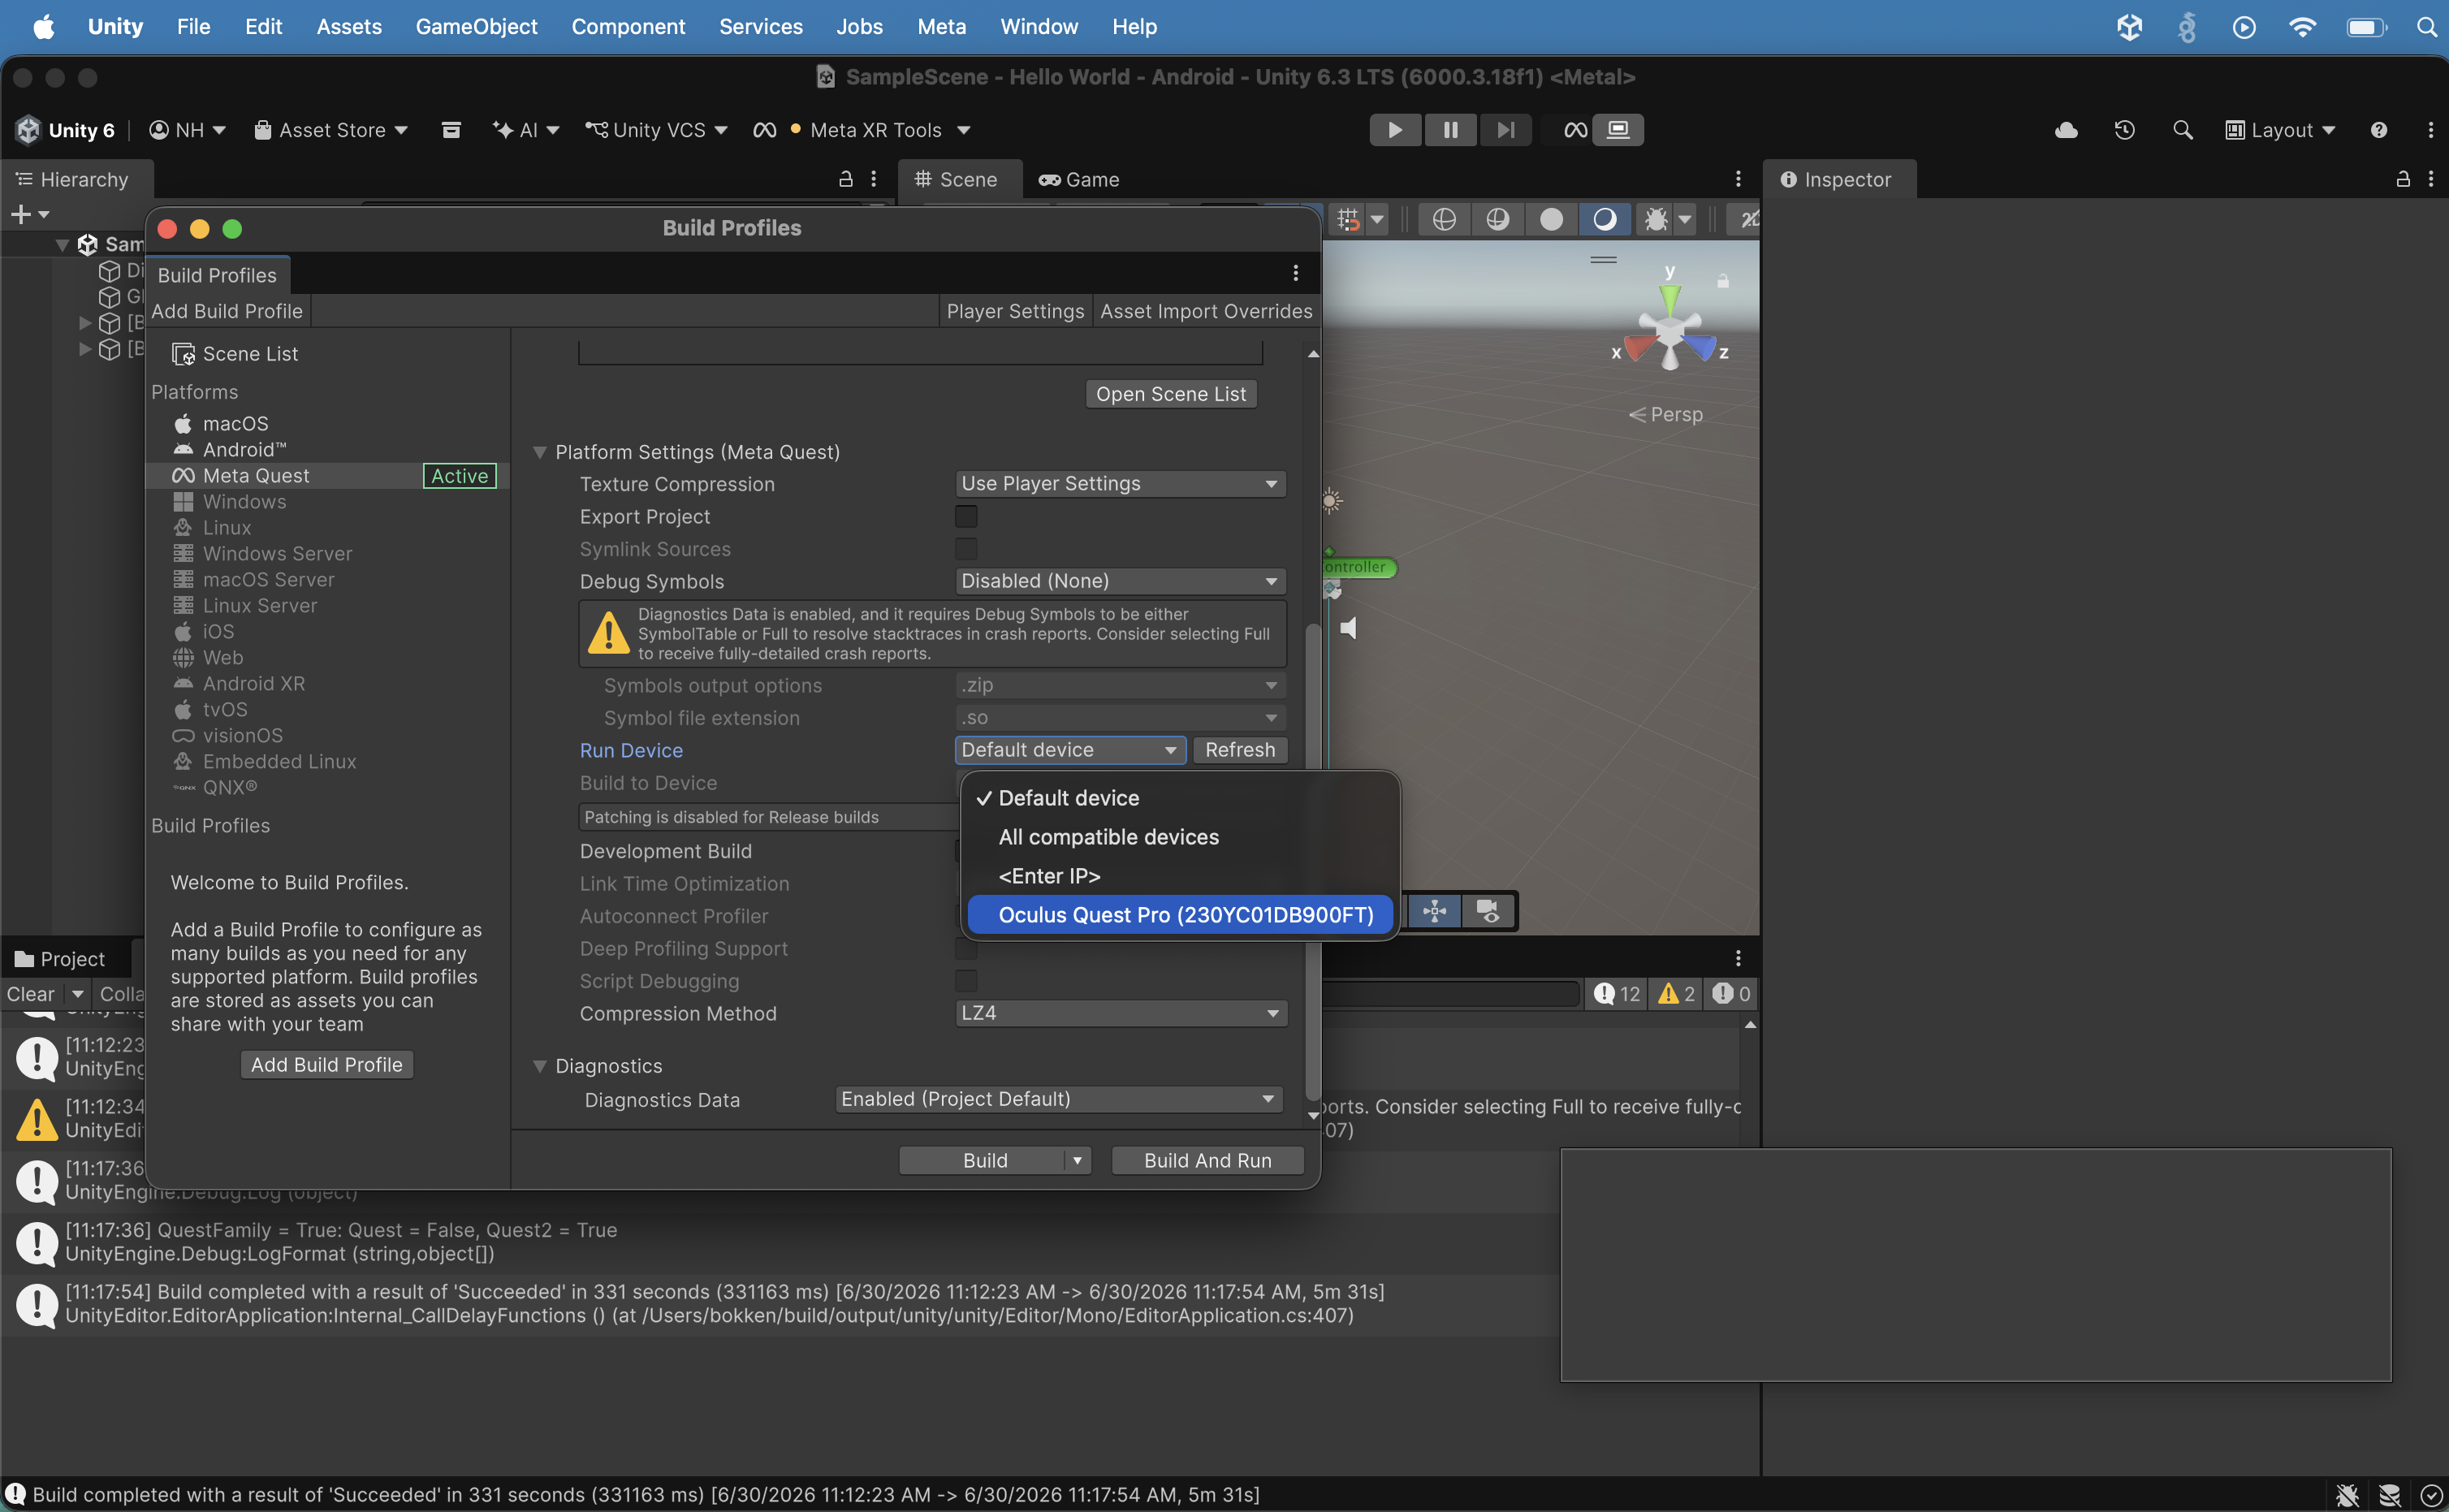This screenshot has height=1512, width=2449.
Task: Open Spotlight search in macOS menu bar
Action: pos(2427,27)
